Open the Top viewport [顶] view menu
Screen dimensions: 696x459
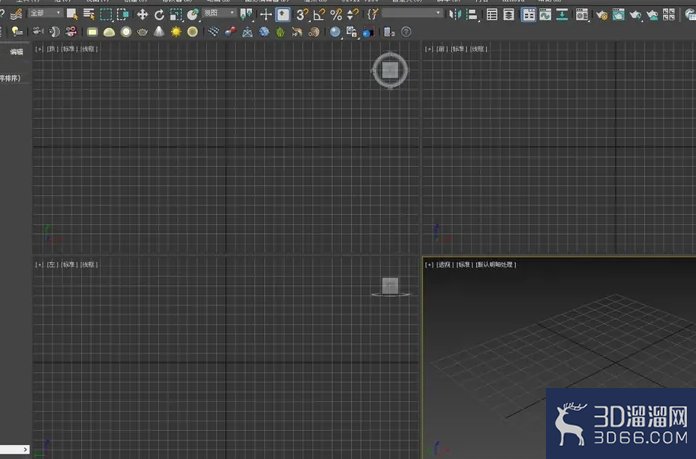51,49
